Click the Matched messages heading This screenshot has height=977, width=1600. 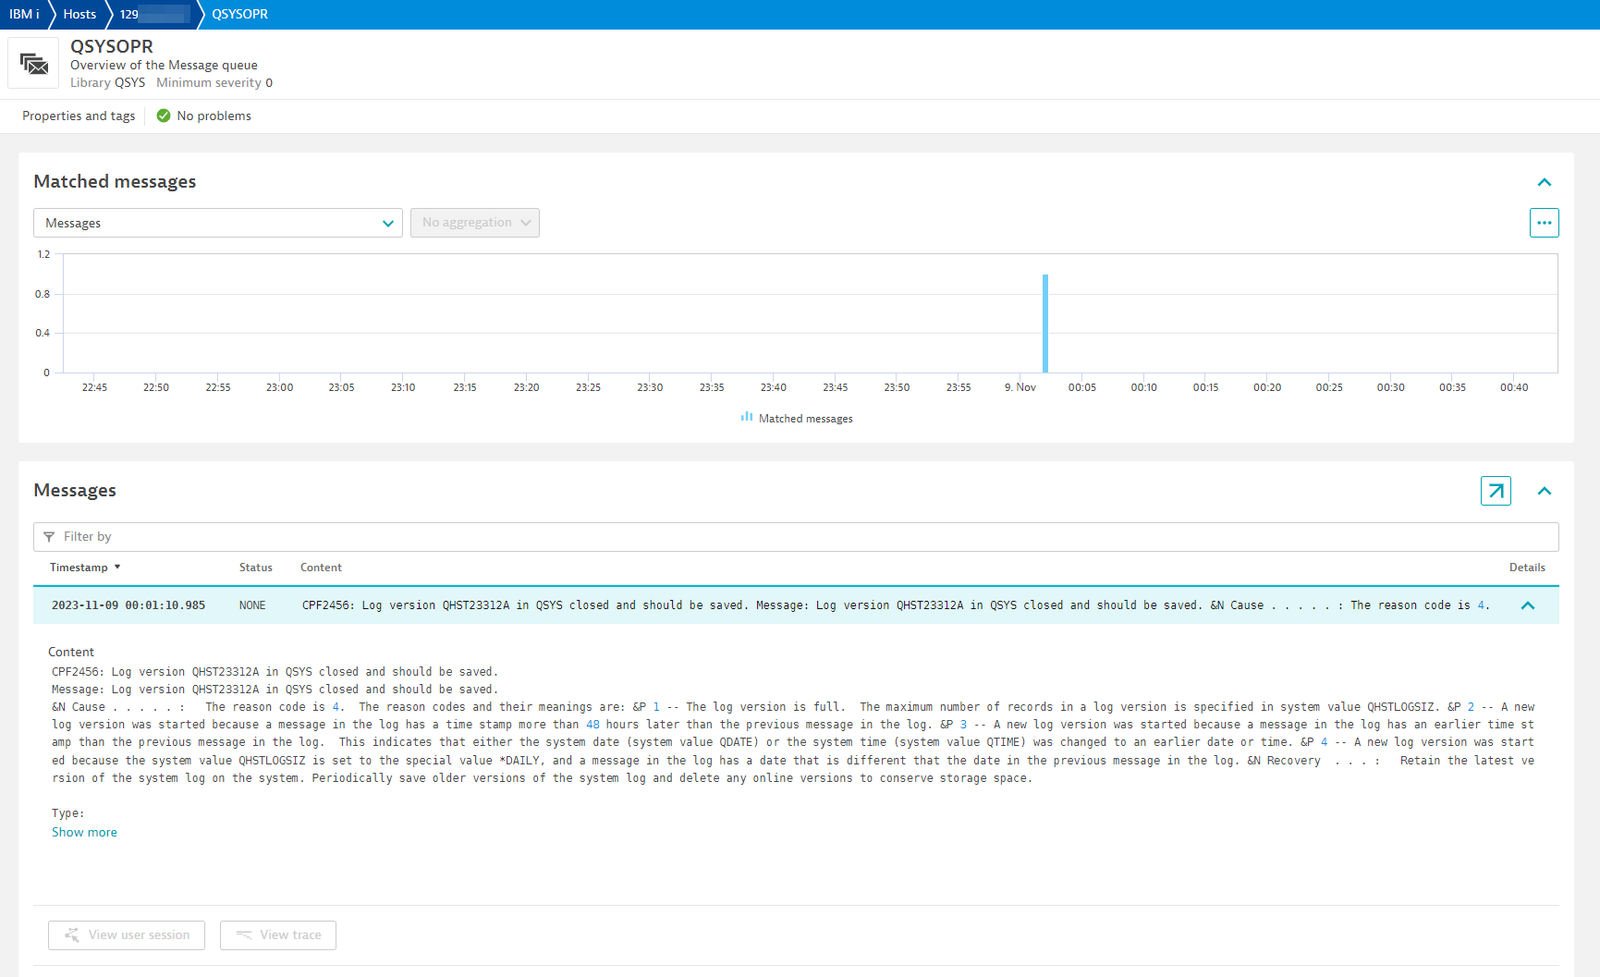(115, 182)
